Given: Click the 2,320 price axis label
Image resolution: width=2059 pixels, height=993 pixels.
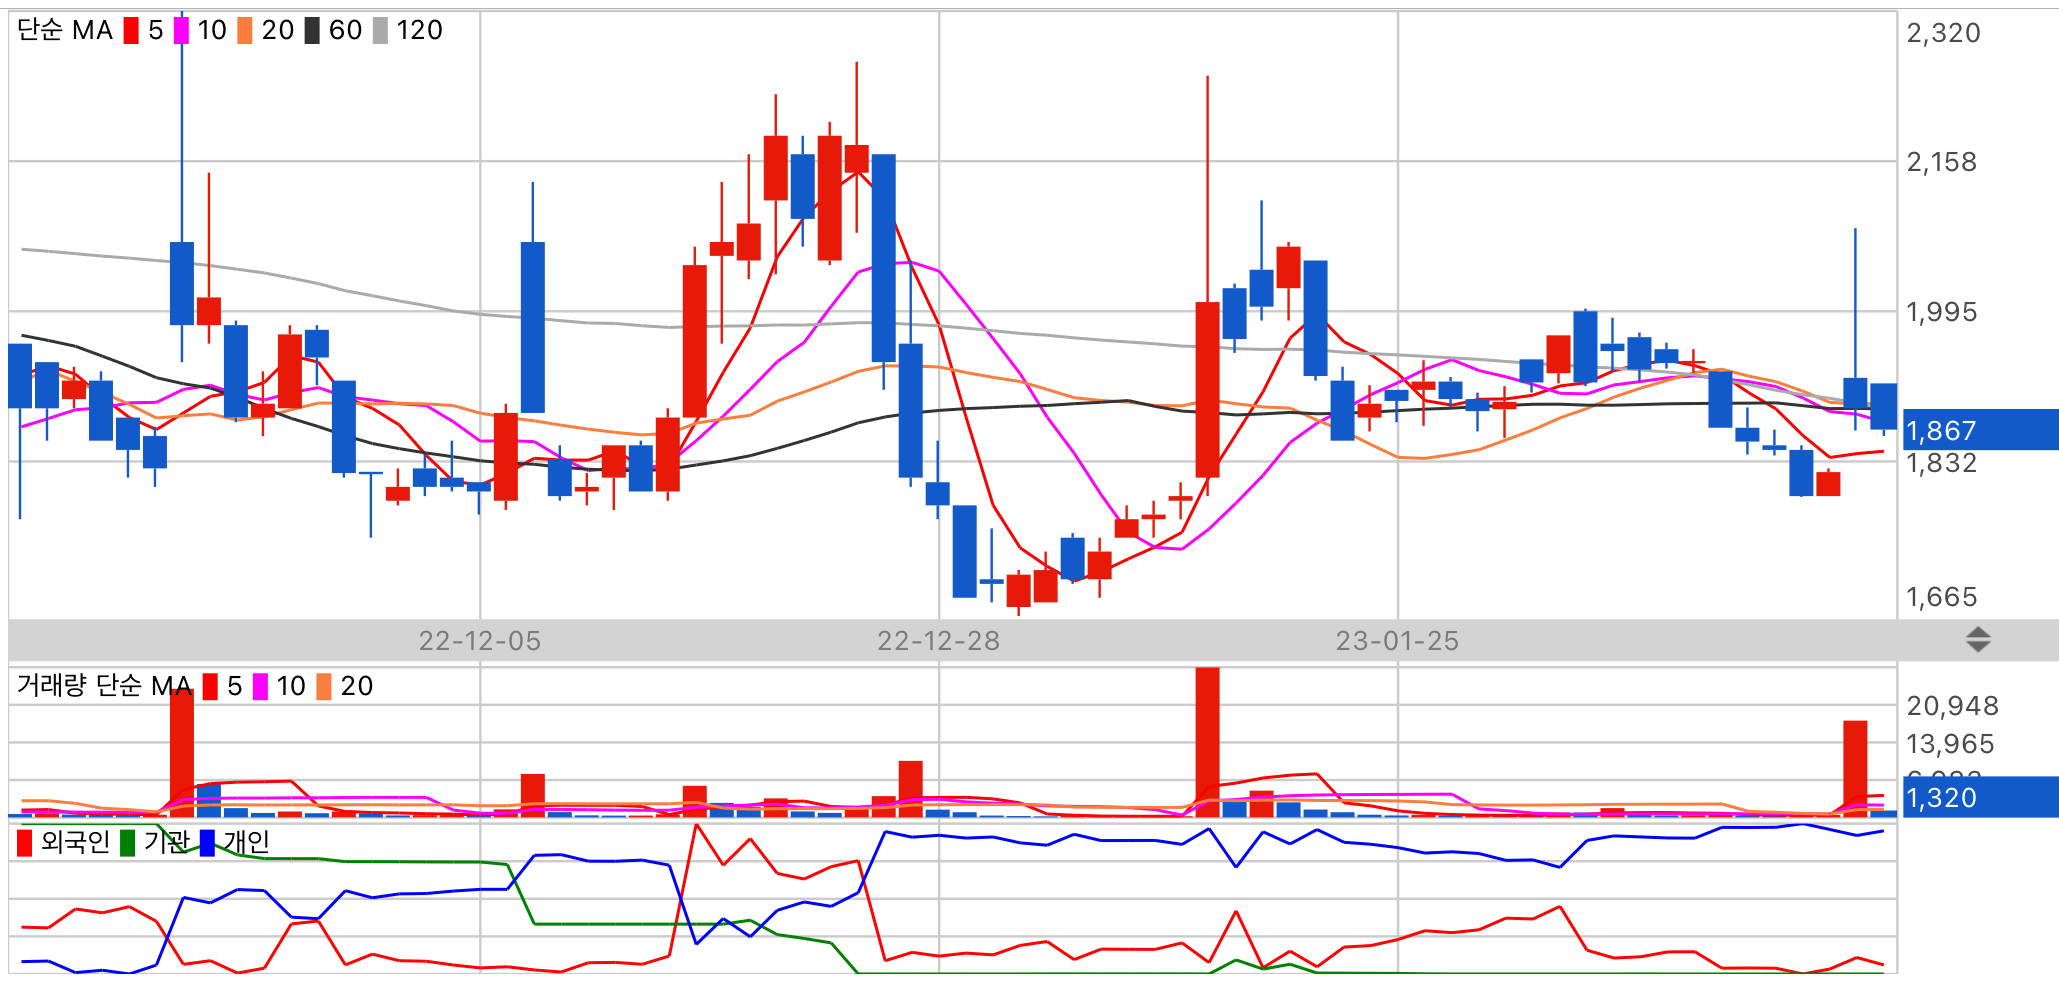Looking at the screenshot, I should 1943,33.
